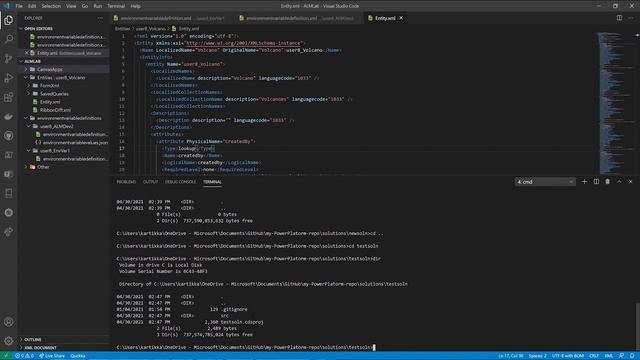Open the Extensions view
This screenshot has height=360, width=640.
[x=9, y=97]
